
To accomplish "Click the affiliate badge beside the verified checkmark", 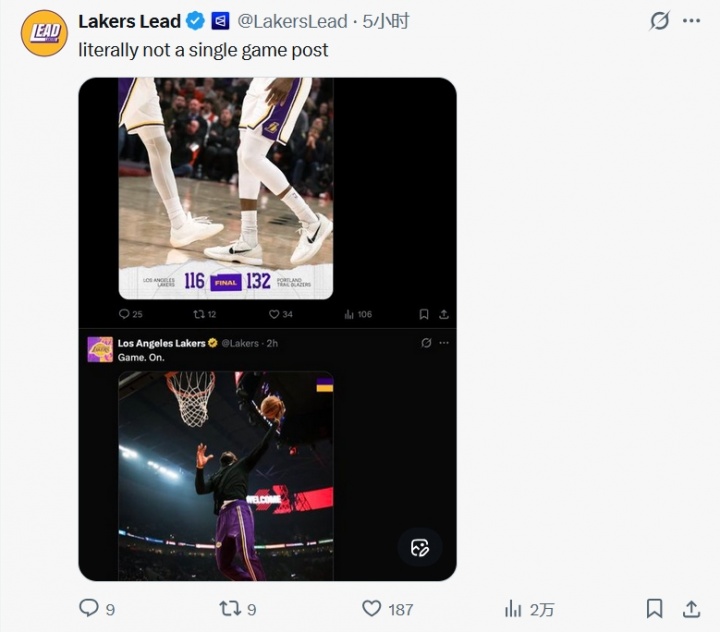I will tap(221, 21).
